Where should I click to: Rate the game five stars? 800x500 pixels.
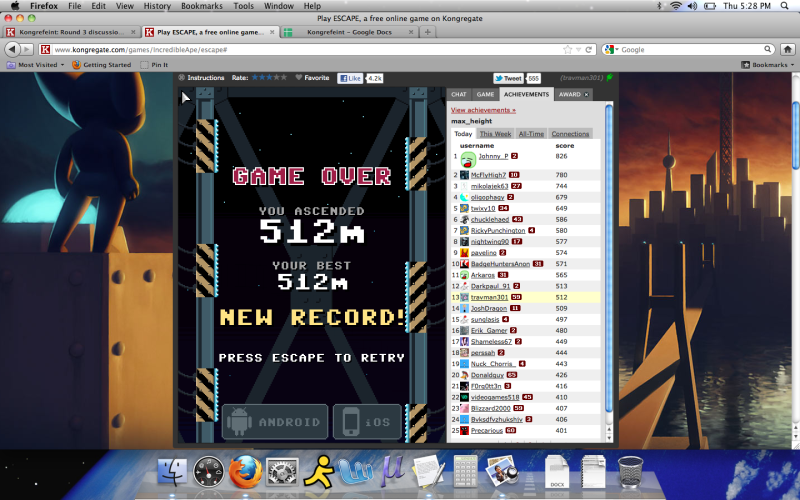[x=284, y=78]
